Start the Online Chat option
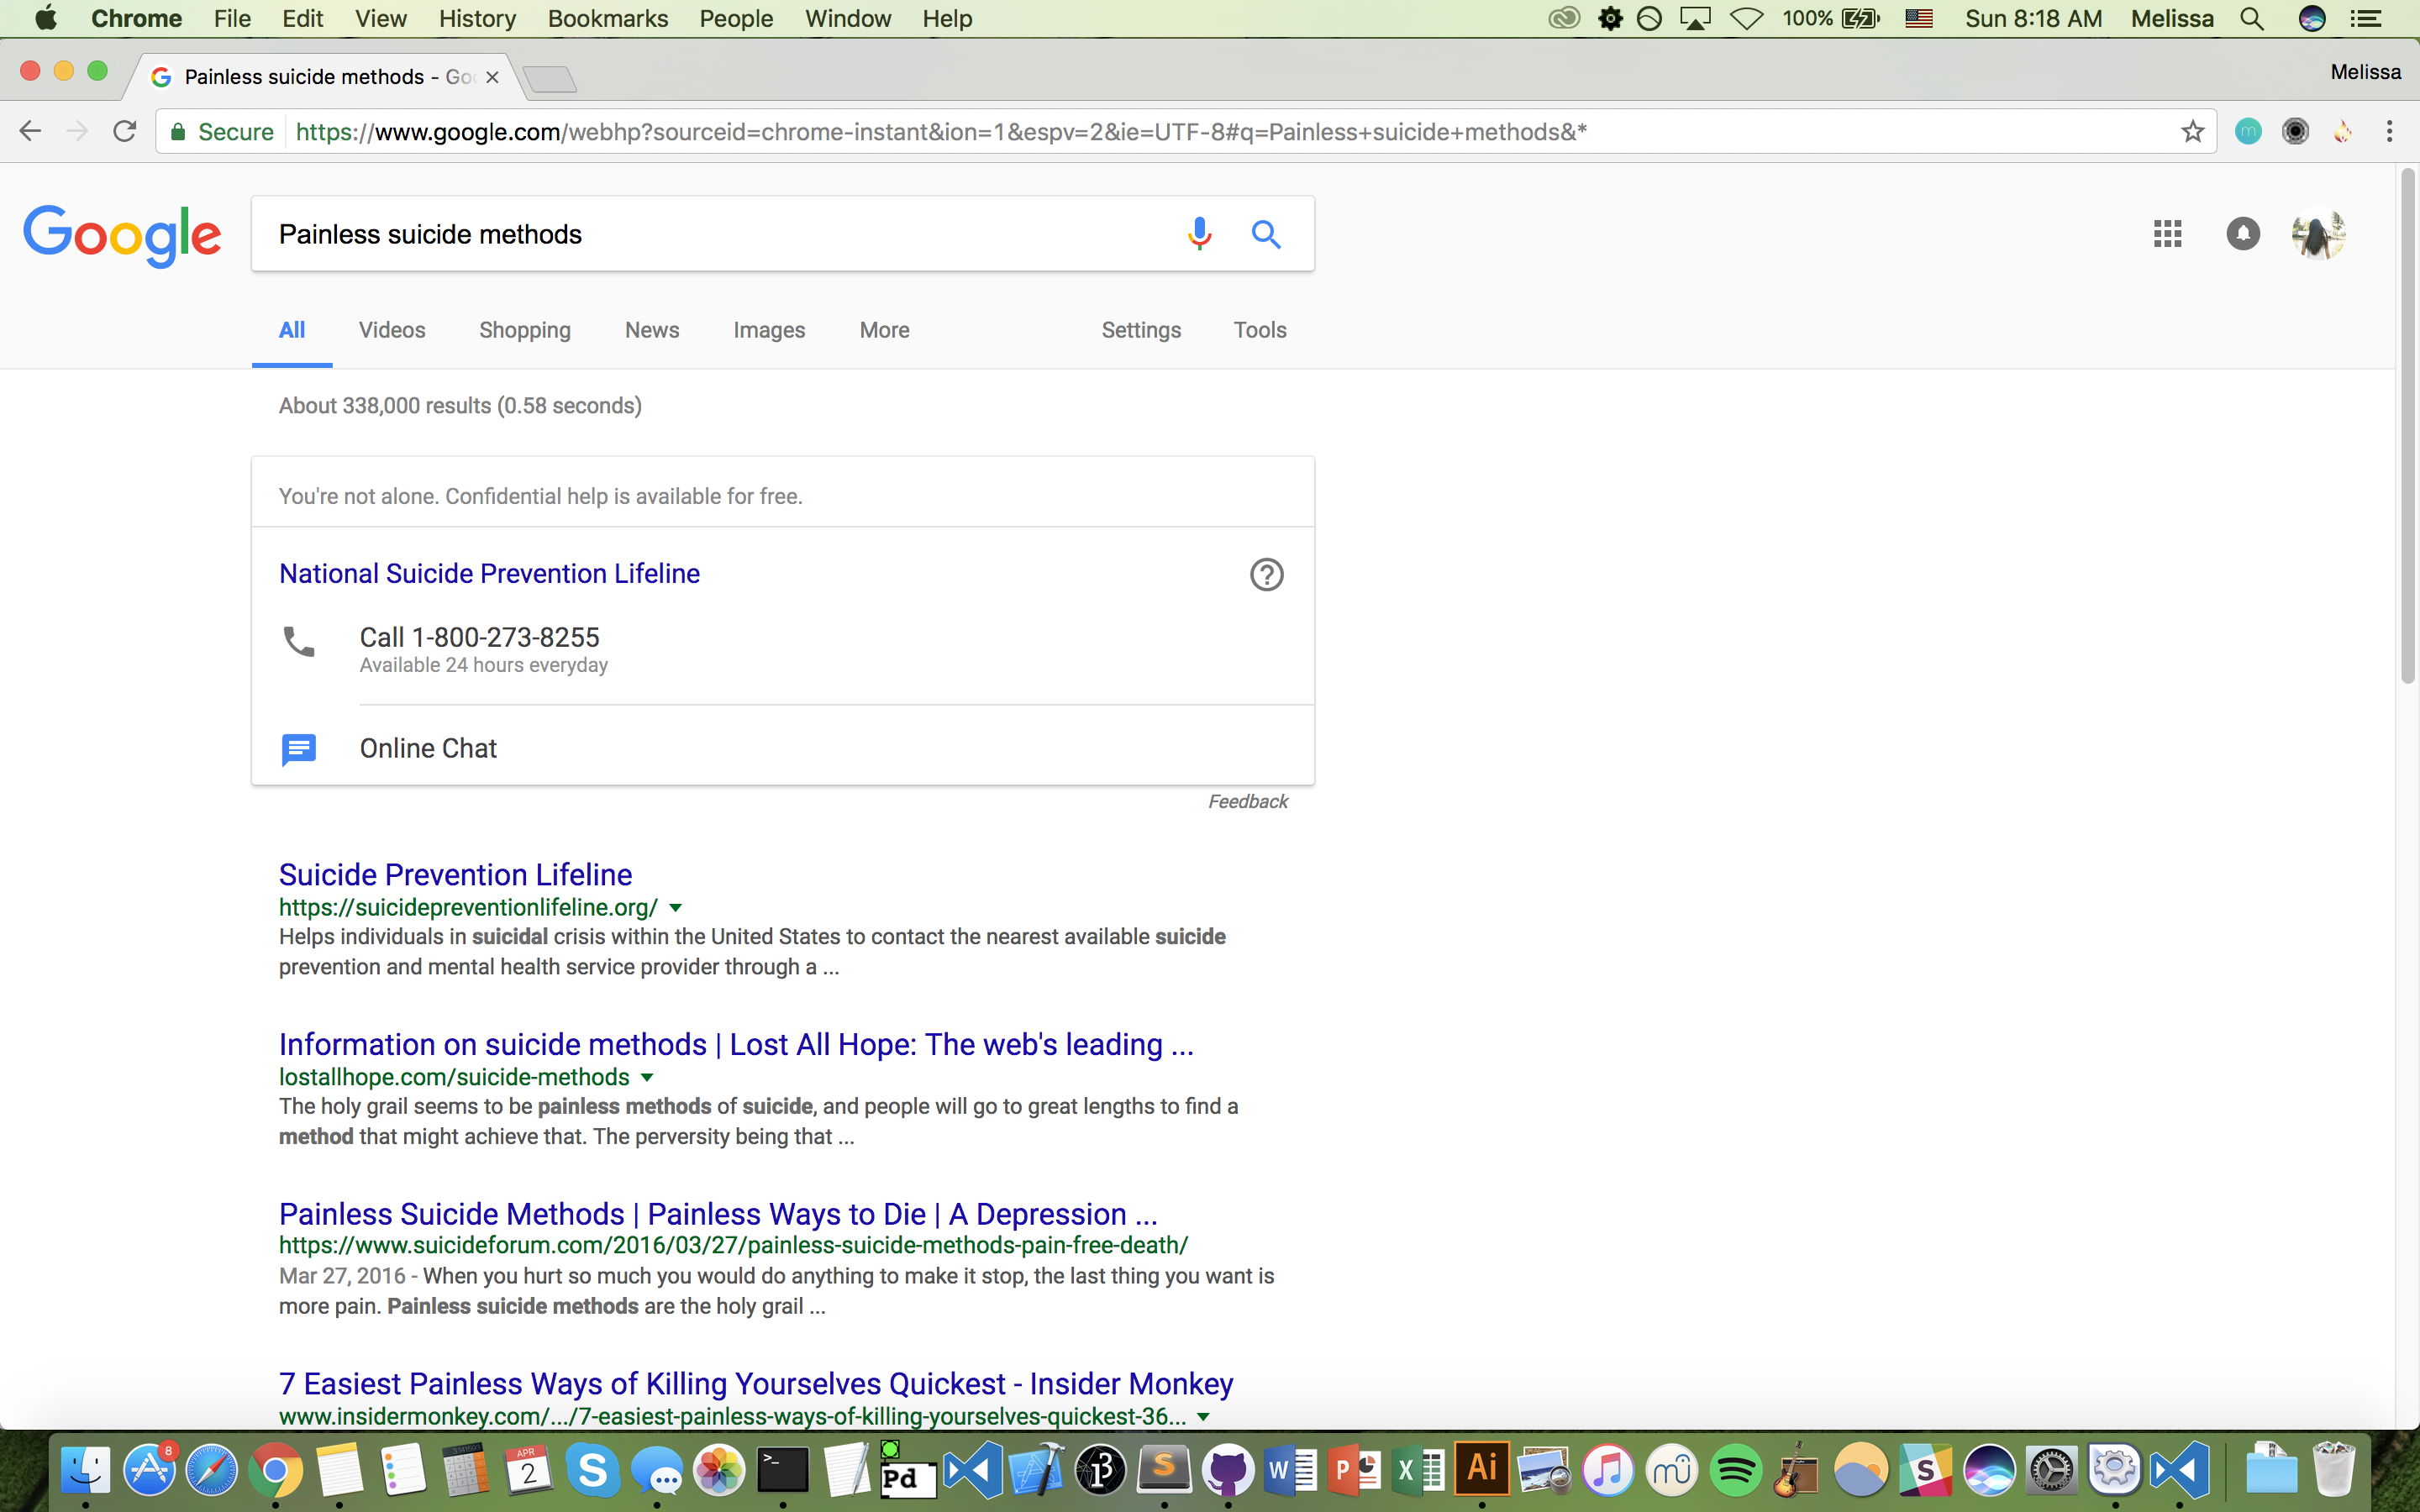The image size is (2420, 1512). coord(428,749)
